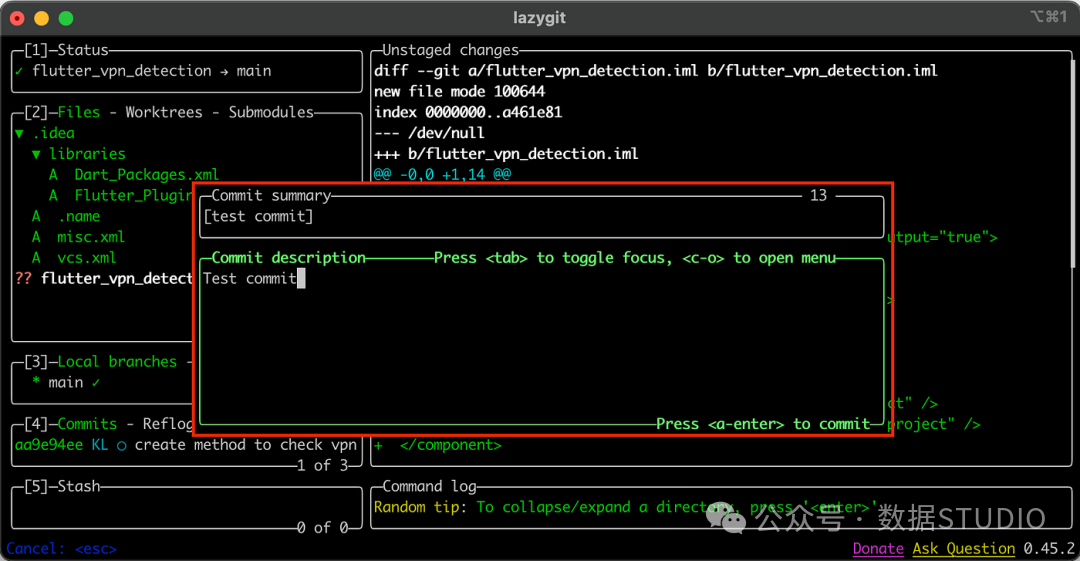This screenshot has width=1080, height=561.
Task: Click the +++ b/flutter_vpn_detection.iml line
Action: point(506,153)
